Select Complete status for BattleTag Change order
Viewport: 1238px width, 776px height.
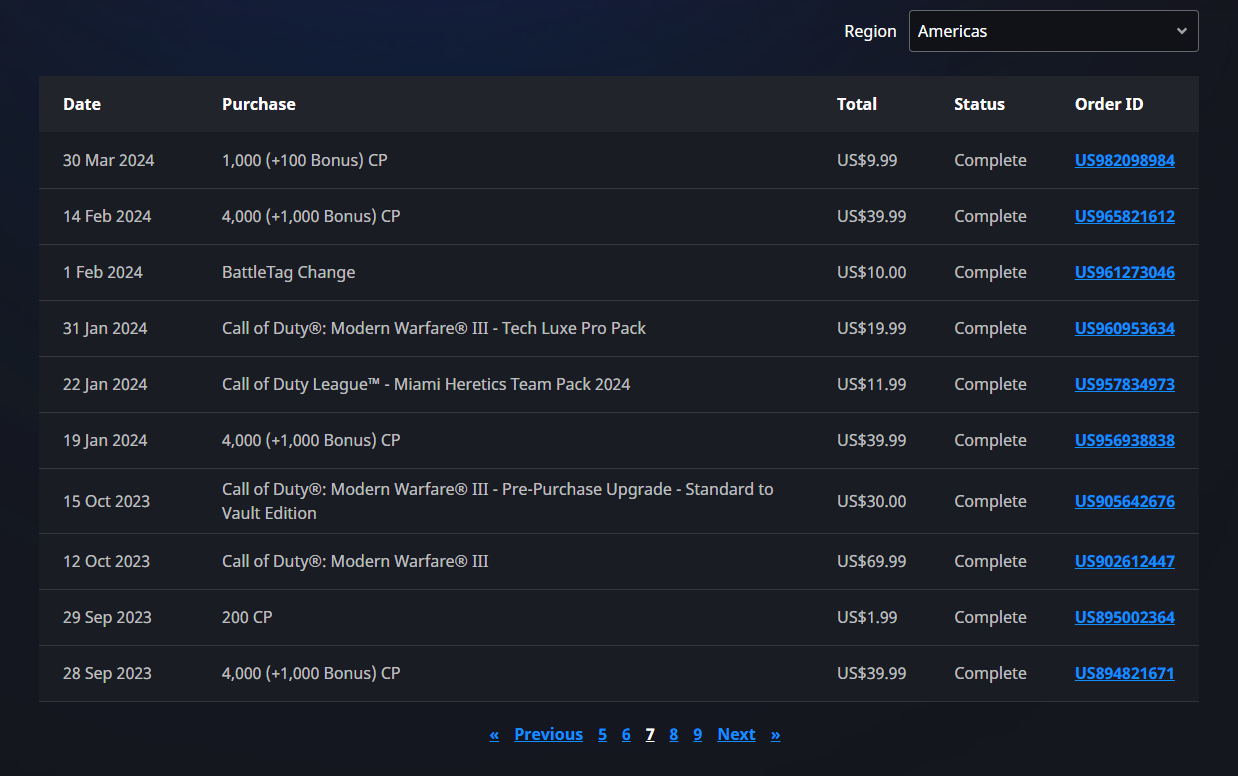pyautogui.click(x=990, y=272)
